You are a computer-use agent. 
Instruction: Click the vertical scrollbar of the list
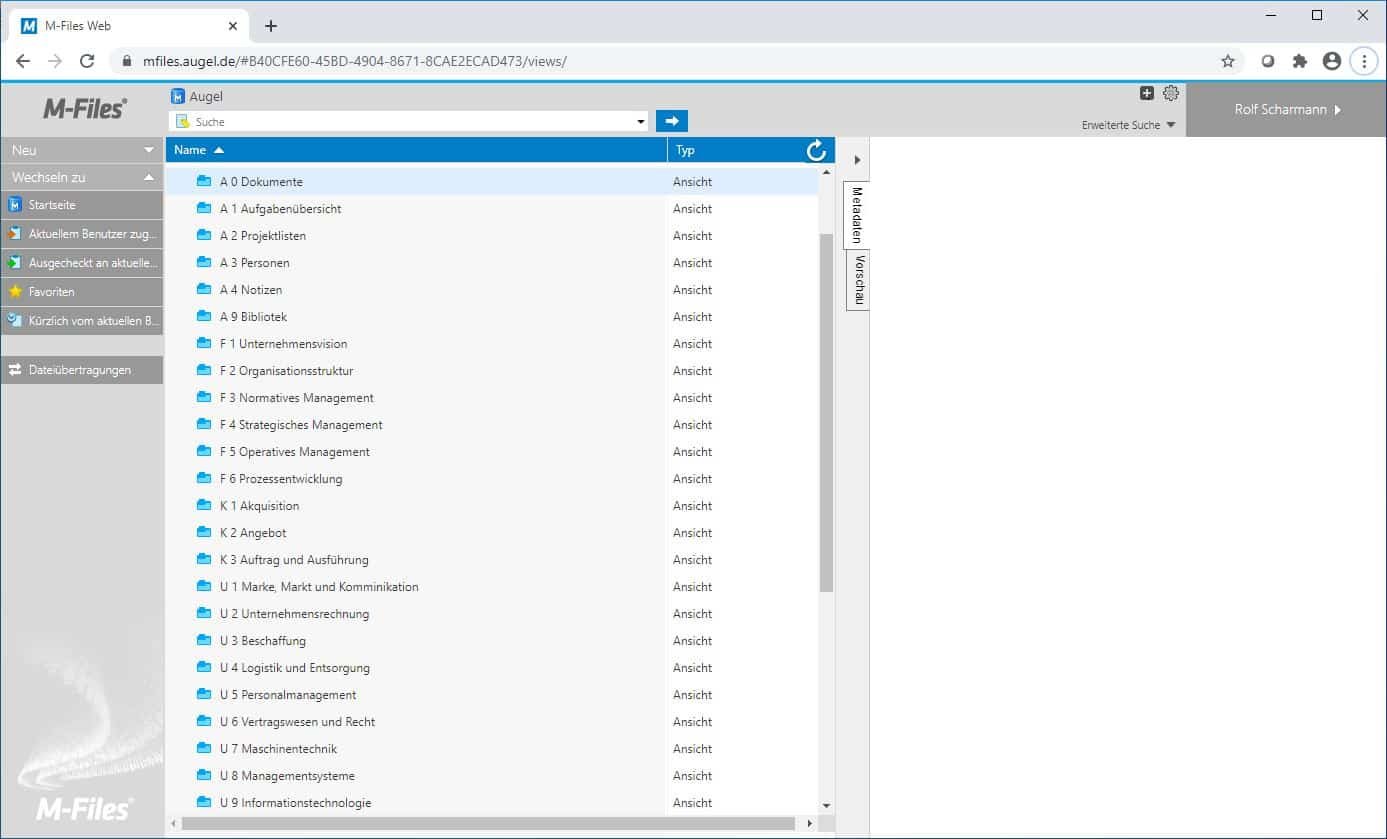pyautogui.click(x=826, y=410)
